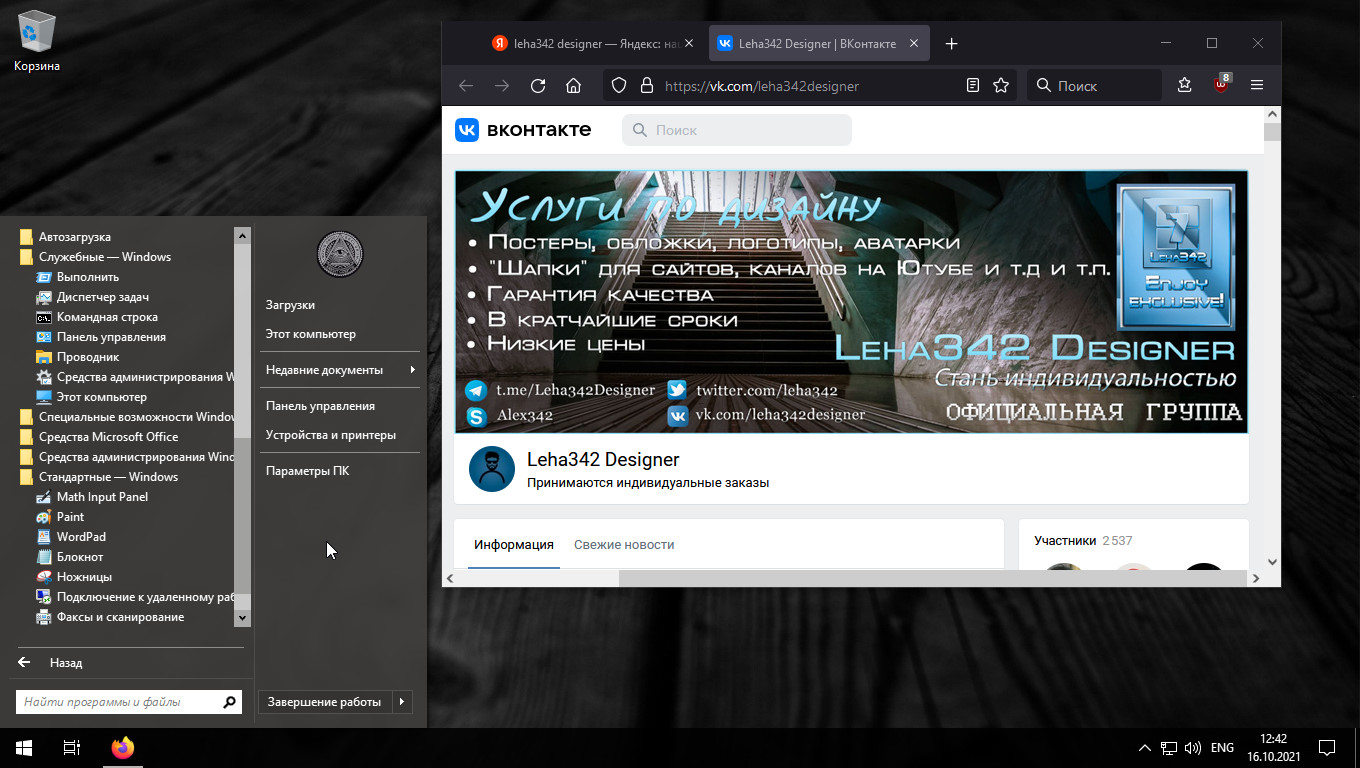Show site security padlock info
The height and width of the screenshot is (768, 1360).
coord(647,86)
